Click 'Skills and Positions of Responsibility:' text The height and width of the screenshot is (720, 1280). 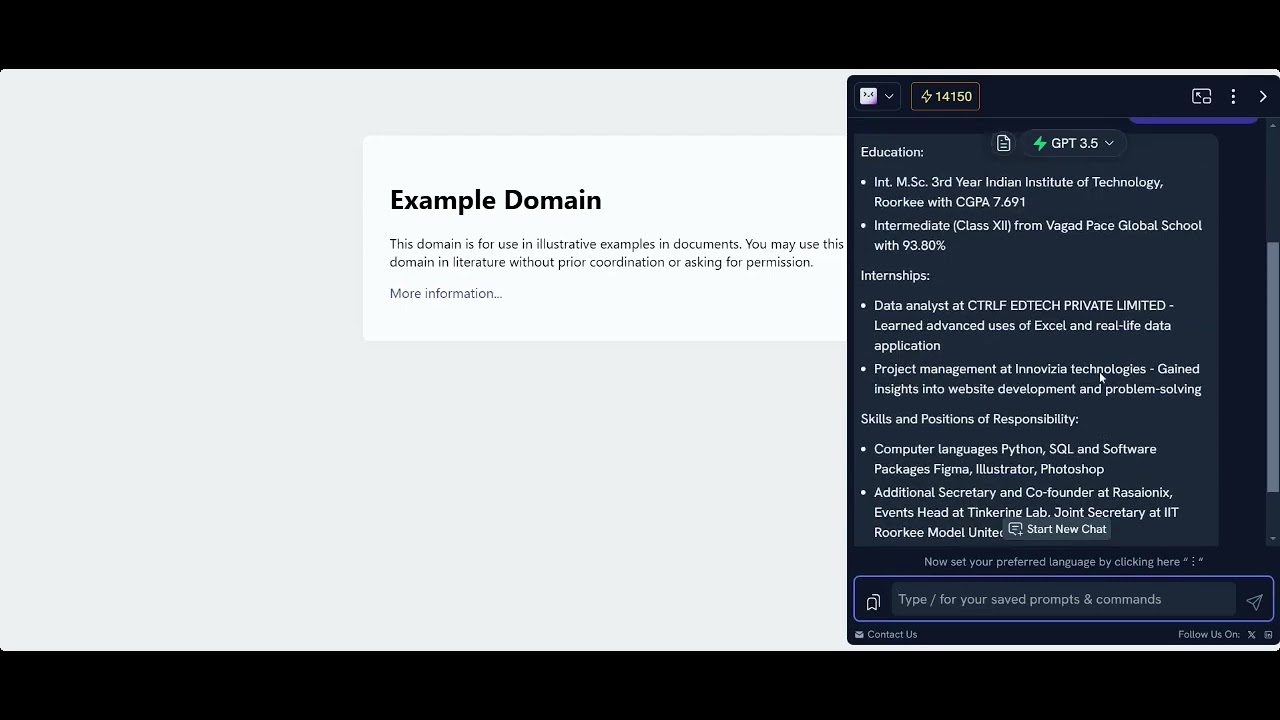969,419
